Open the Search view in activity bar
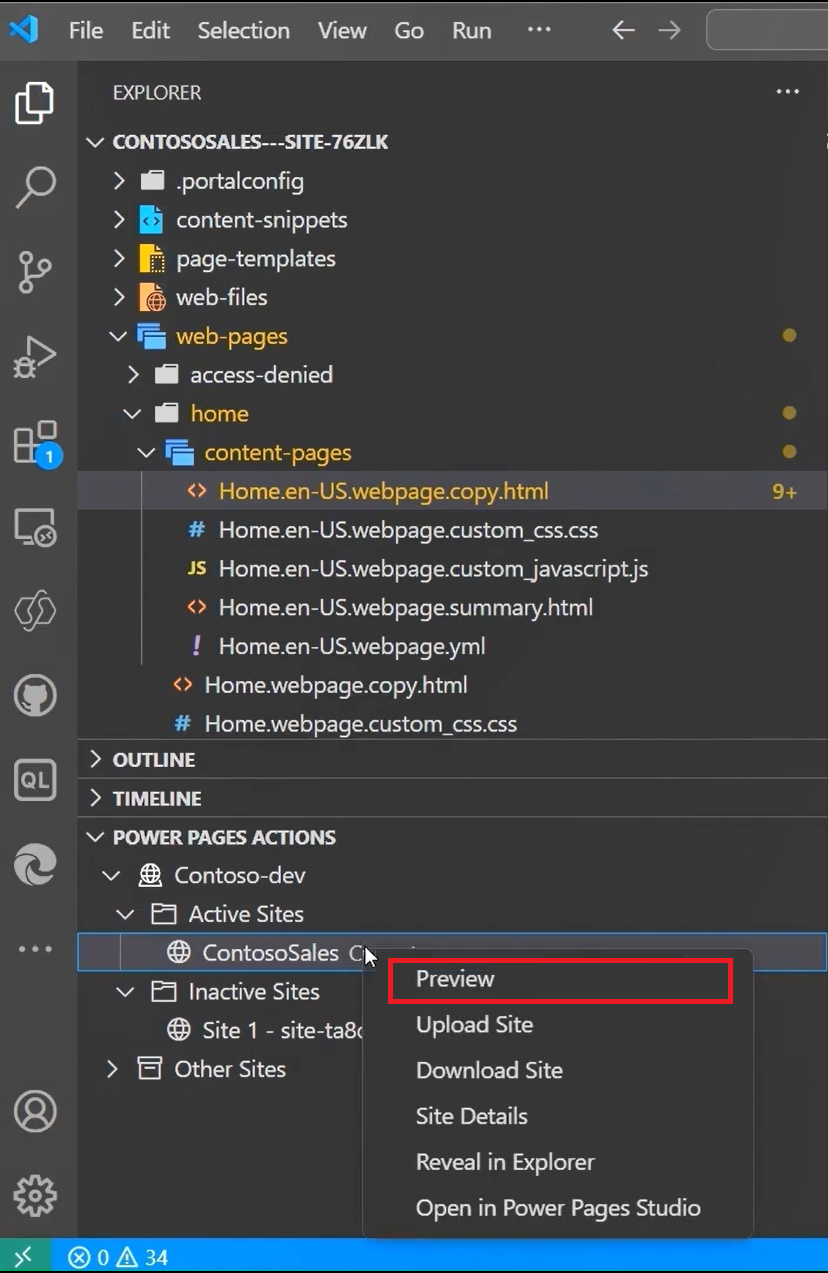Viewport: 828px width, 1273px height. coord(35,187)
